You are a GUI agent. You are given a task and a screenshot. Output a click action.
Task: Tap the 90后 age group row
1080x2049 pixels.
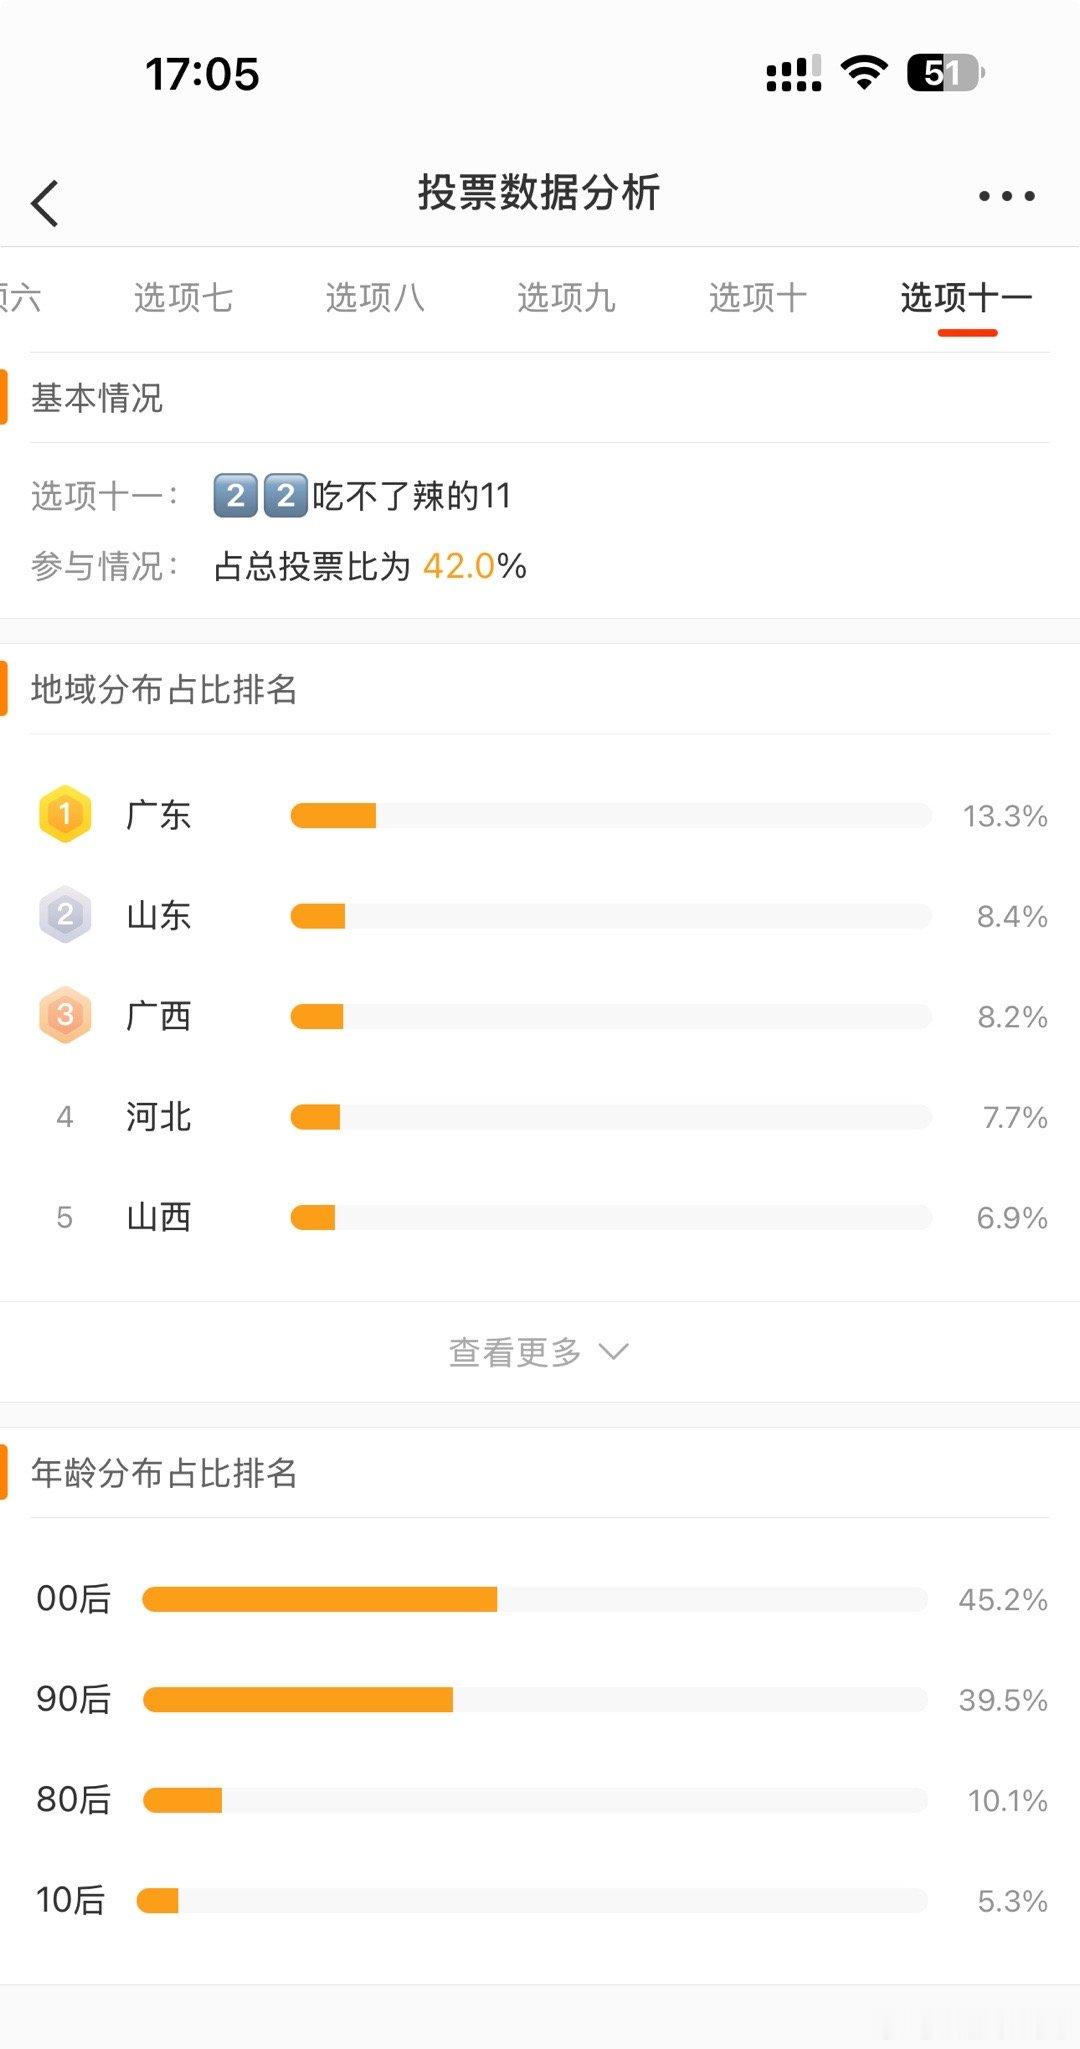pos(540,1699)
